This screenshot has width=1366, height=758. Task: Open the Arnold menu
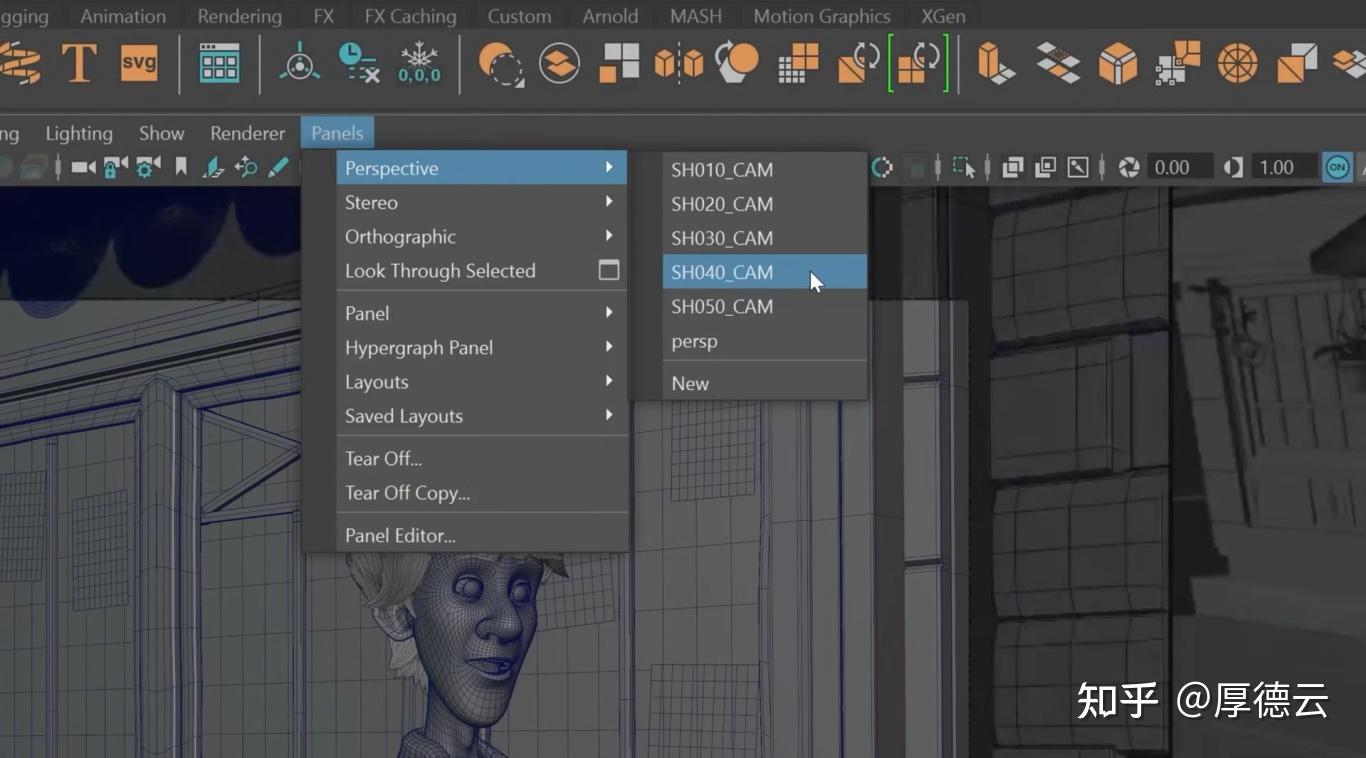[610, 16]
